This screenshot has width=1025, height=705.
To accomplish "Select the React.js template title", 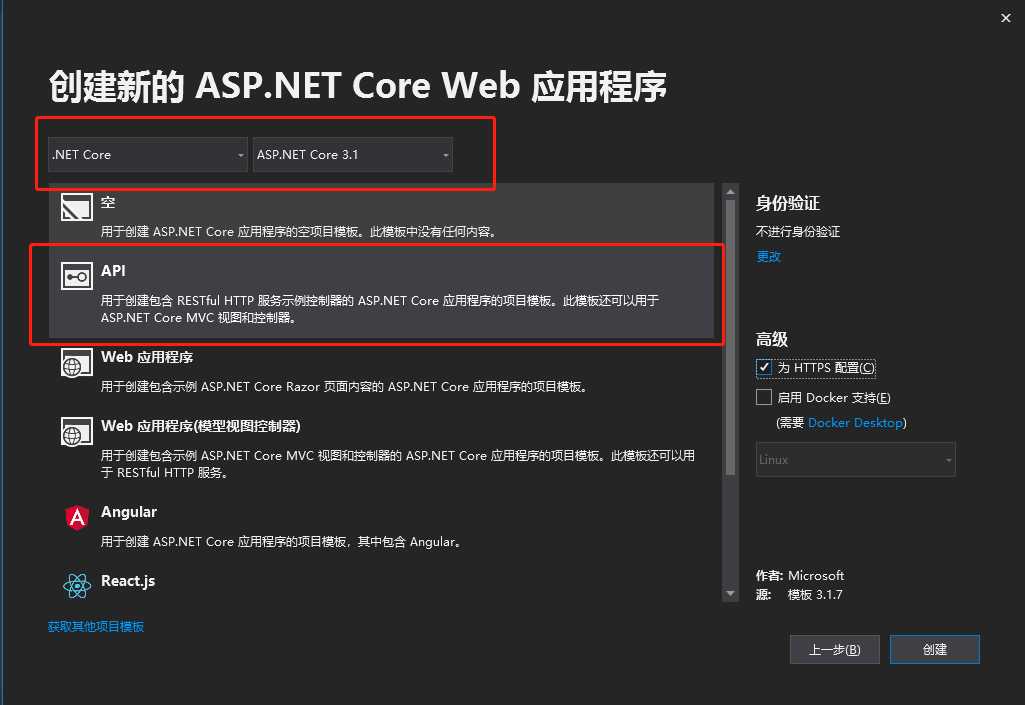I will (128, 581).
